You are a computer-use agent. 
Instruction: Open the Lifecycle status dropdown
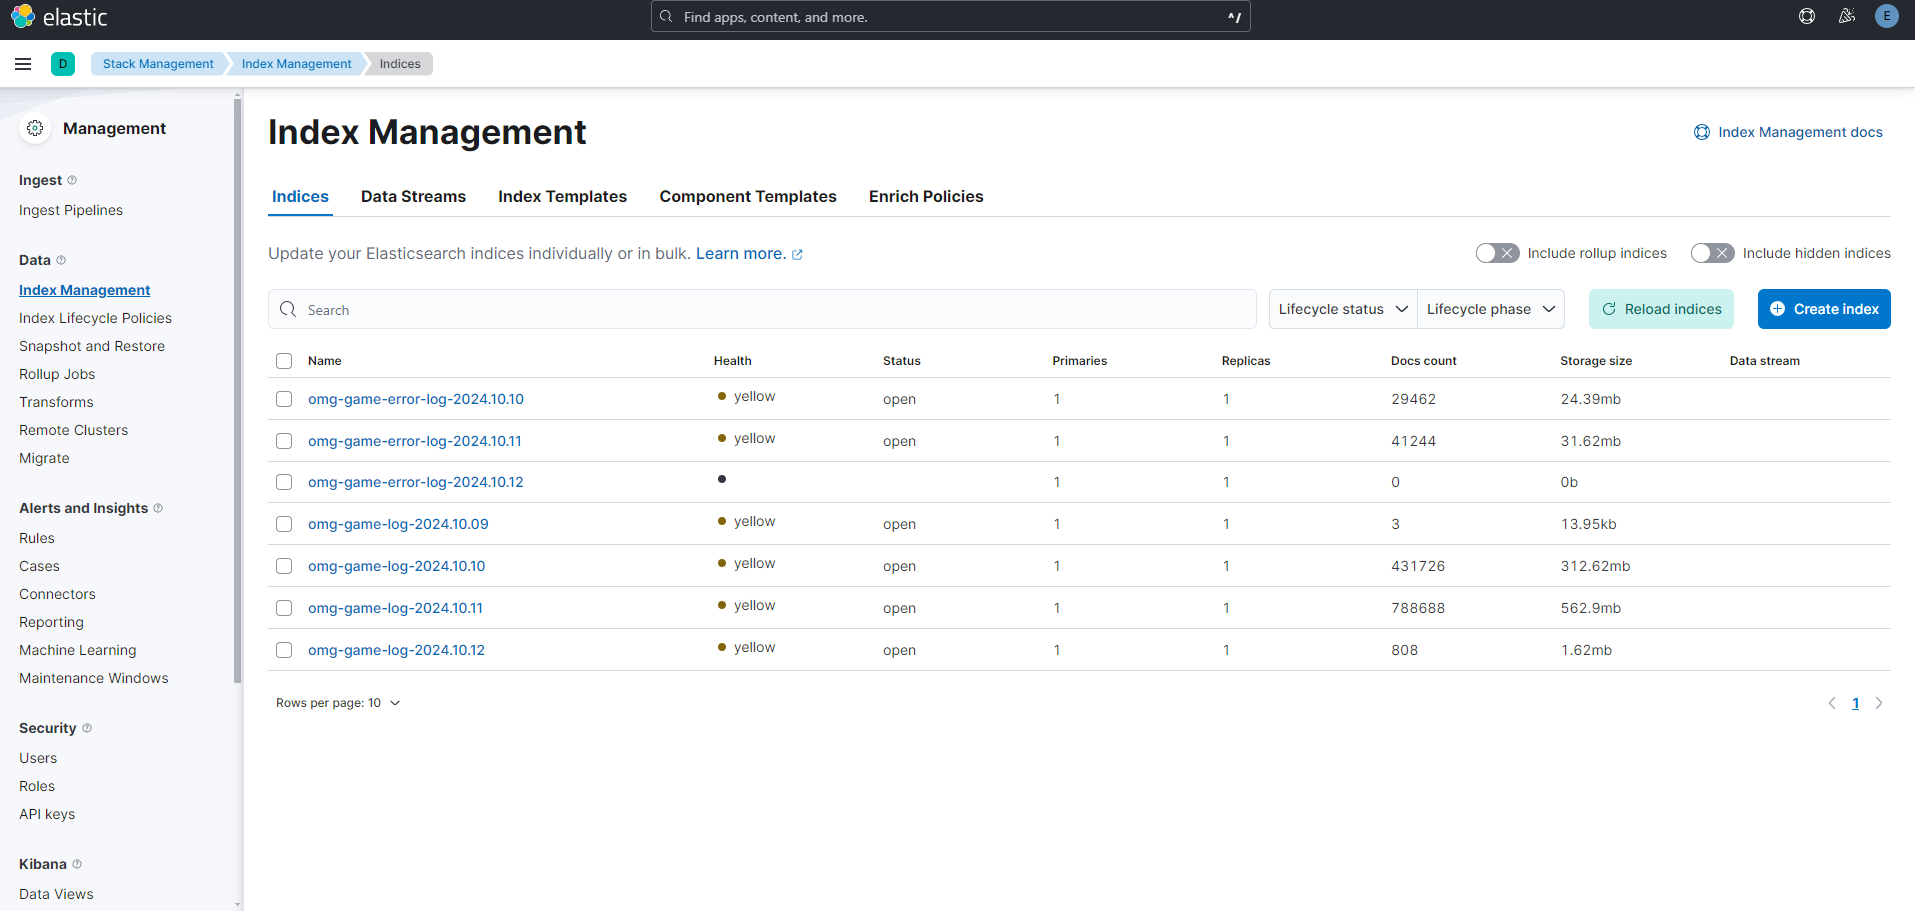1342,309
